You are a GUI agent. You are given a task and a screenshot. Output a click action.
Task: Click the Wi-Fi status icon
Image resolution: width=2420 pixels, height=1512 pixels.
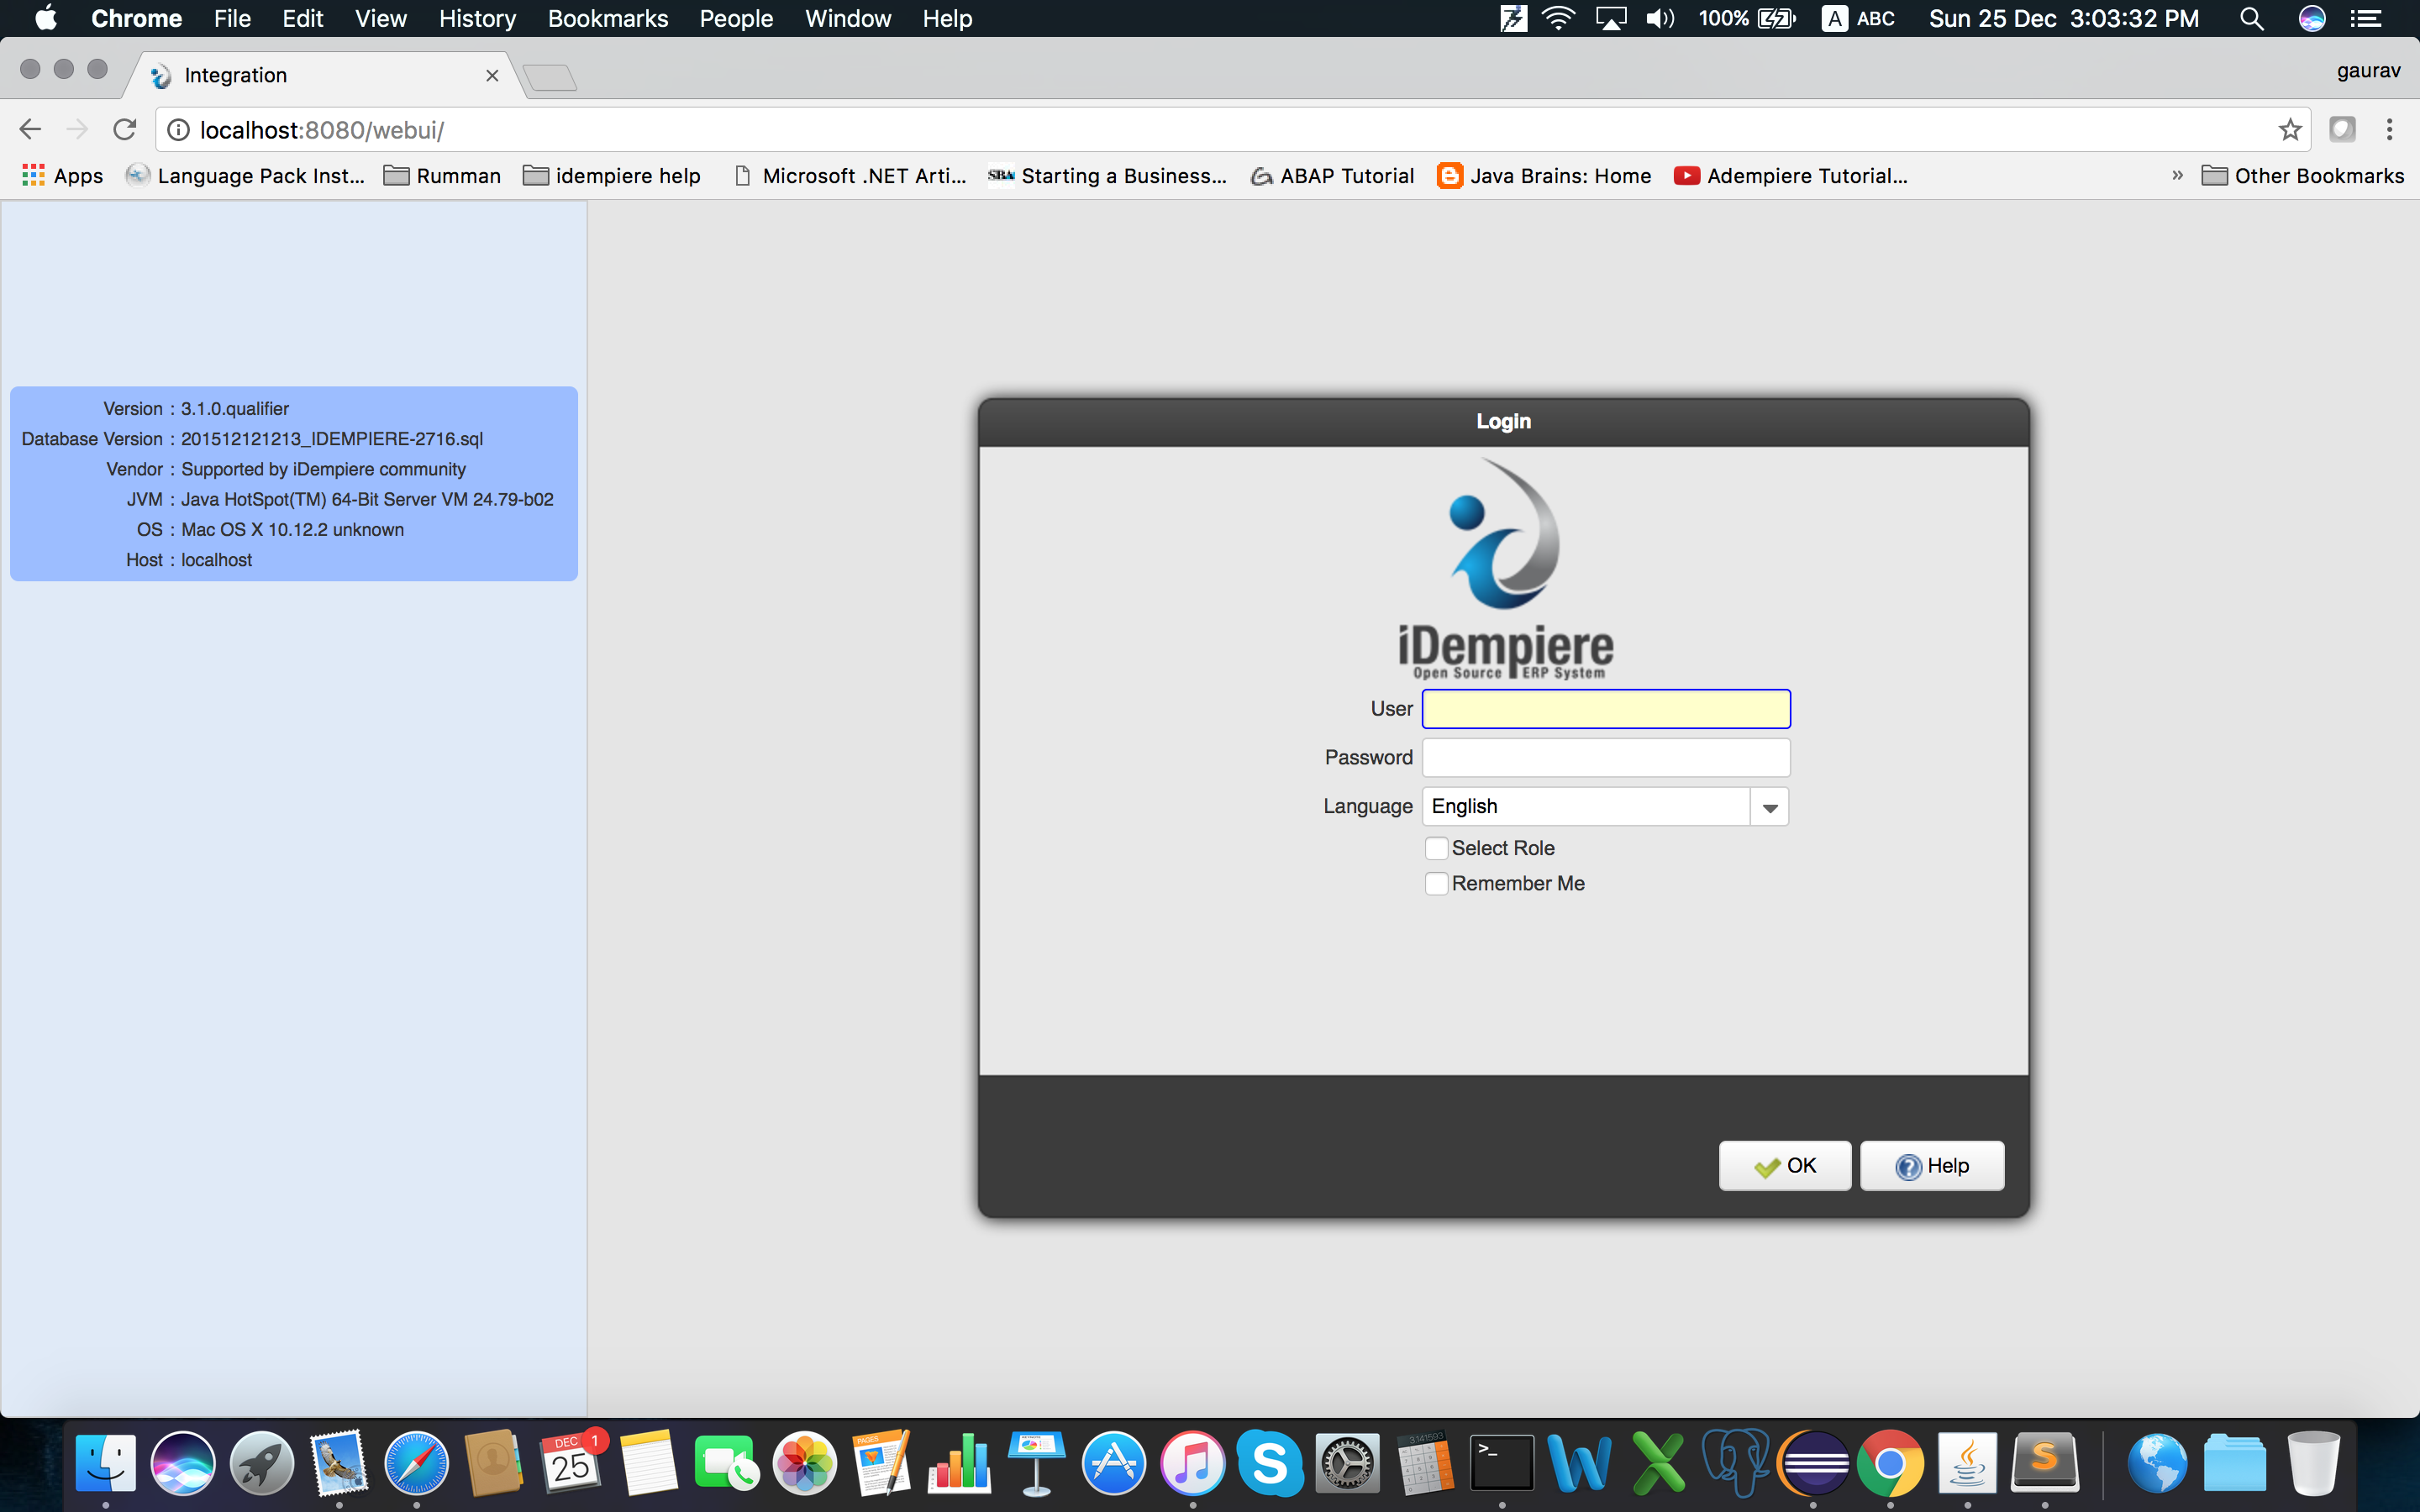(1558, 18)
